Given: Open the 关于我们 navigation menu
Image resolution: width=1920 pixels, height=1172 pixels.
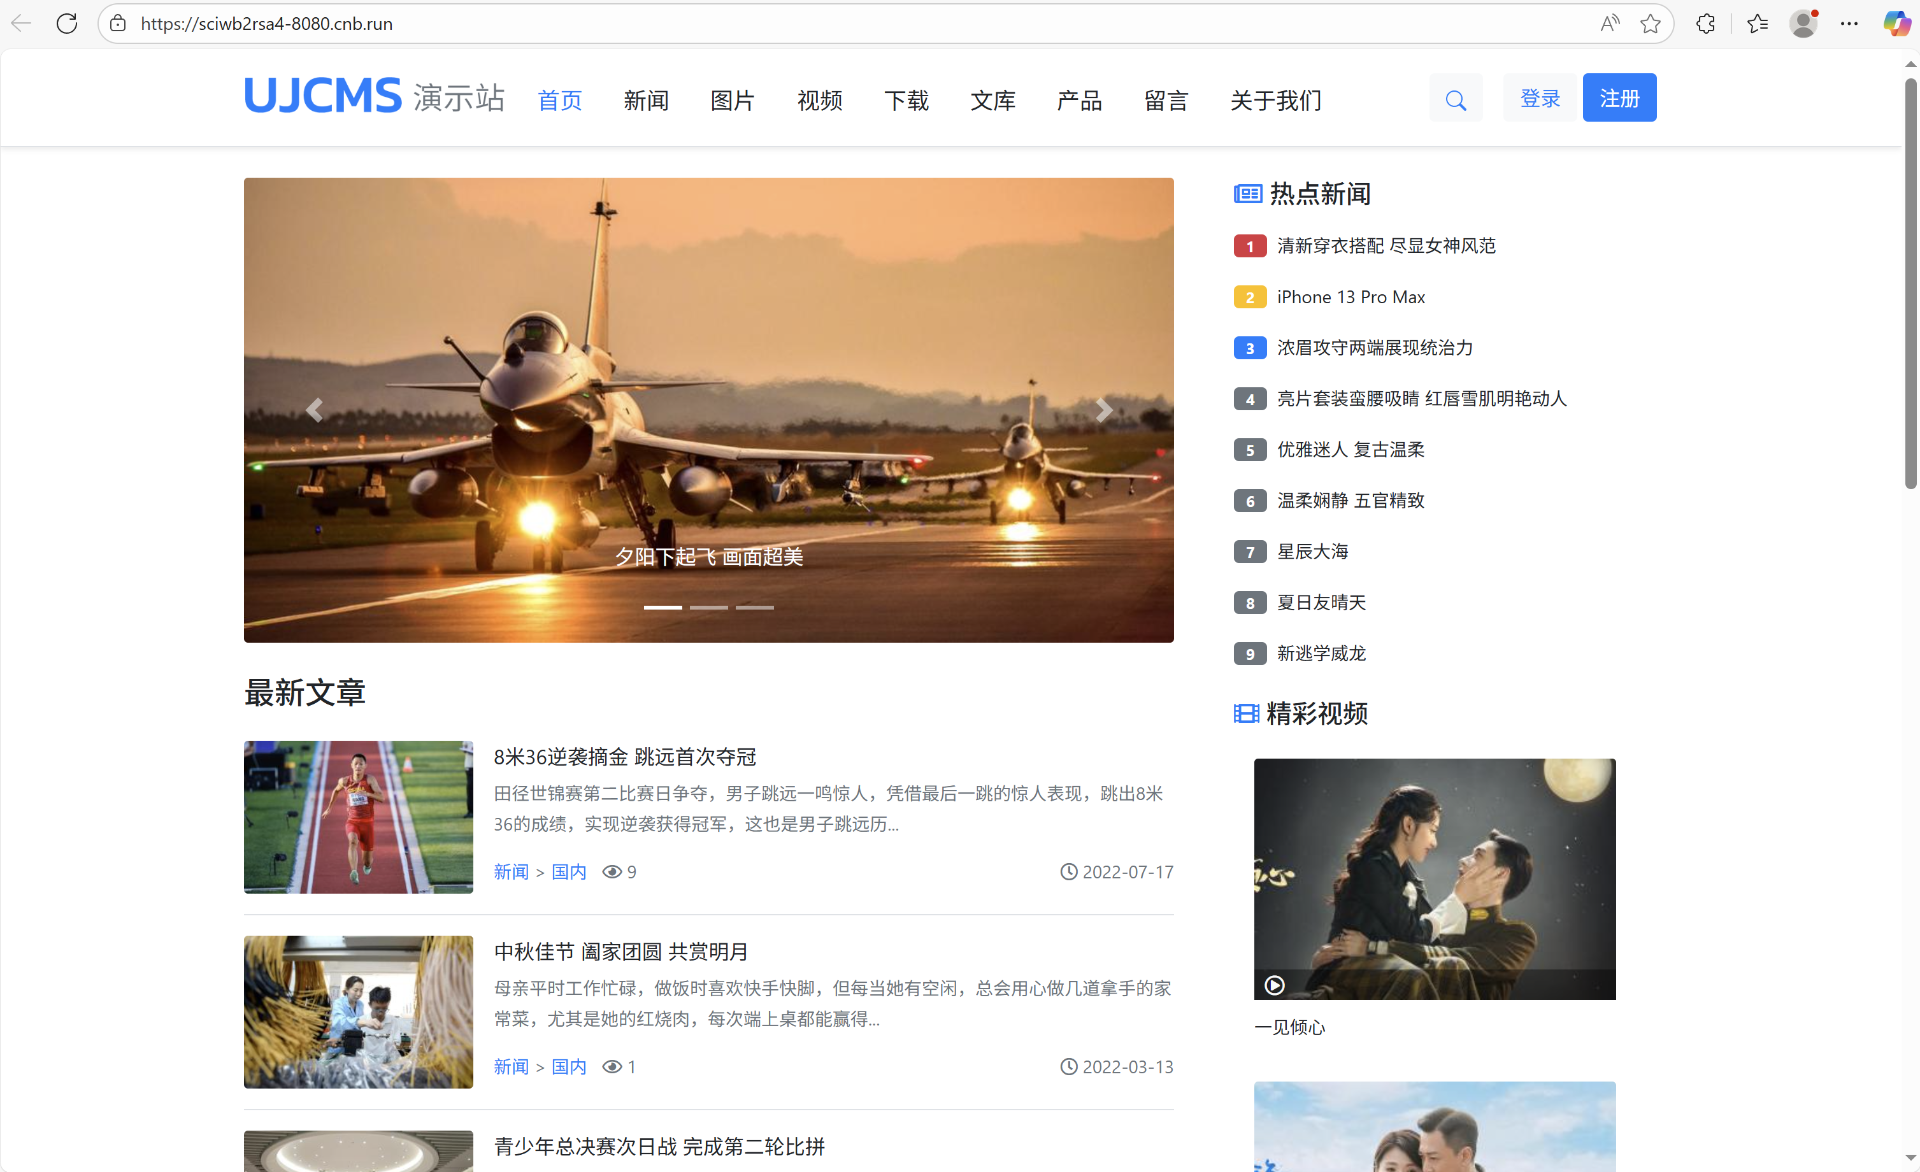Looking at the screenshot, I should coord(1276,100).
